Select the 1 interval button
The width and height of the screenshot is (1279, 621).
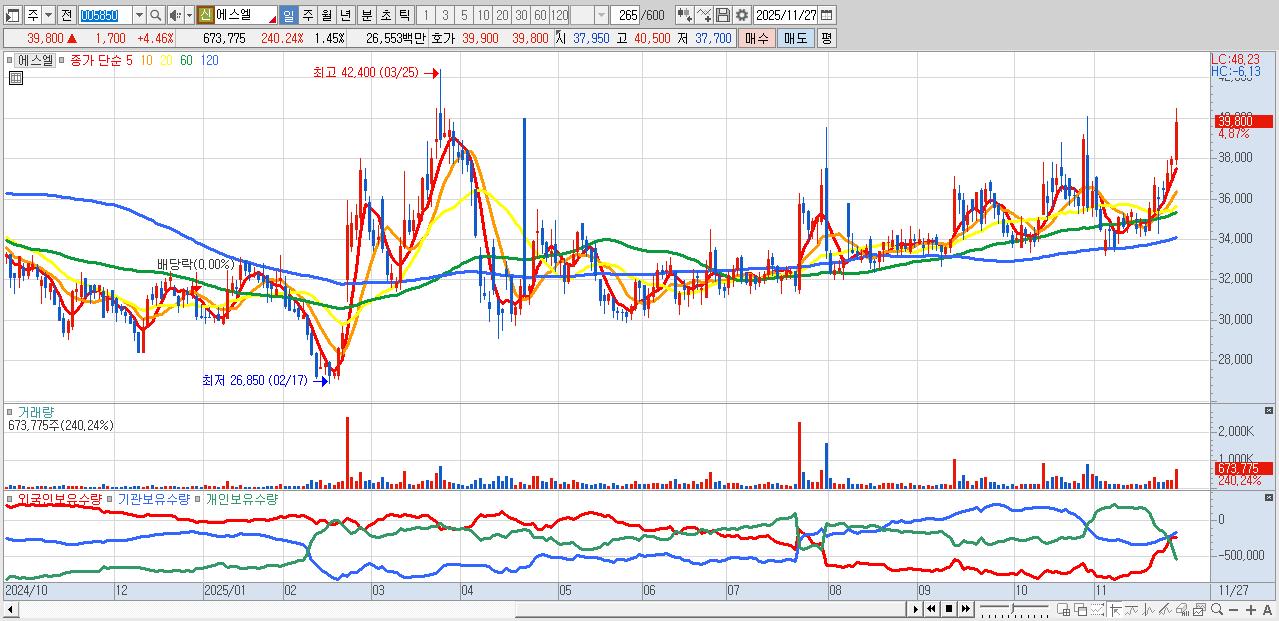click(426, 15)
